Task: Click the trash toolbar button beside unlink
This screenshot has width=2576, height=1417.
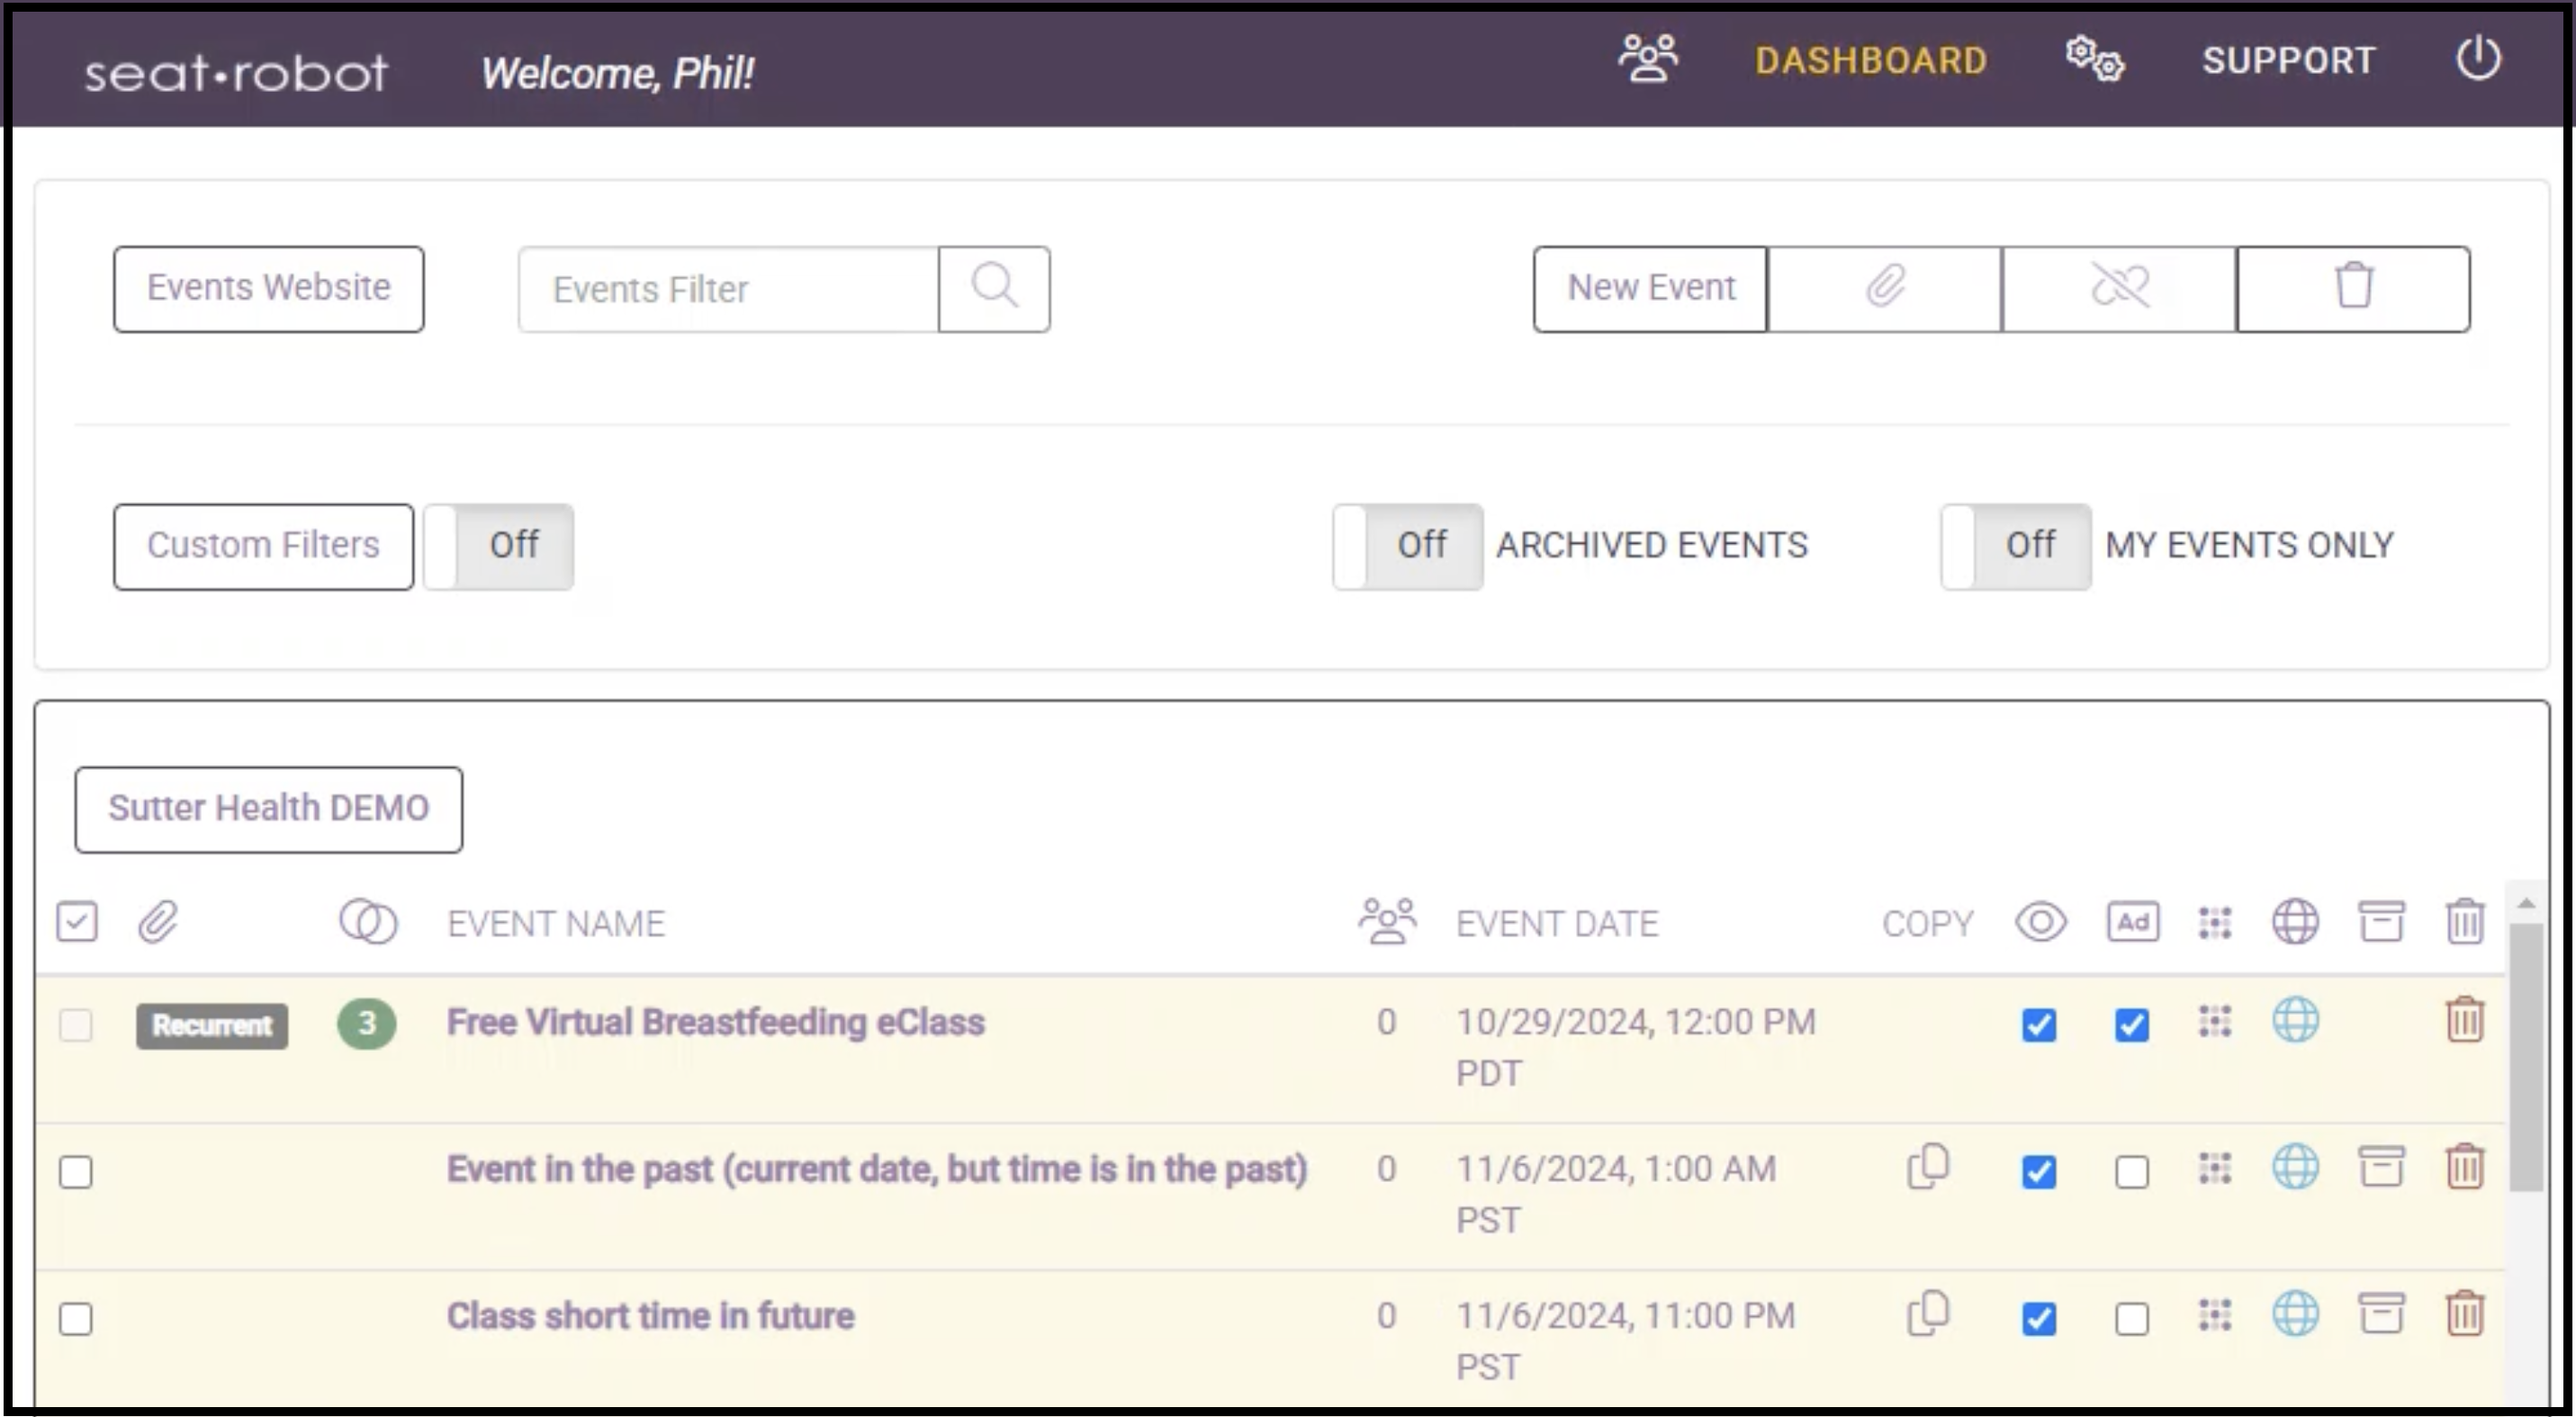Action: coord(2353,289)
